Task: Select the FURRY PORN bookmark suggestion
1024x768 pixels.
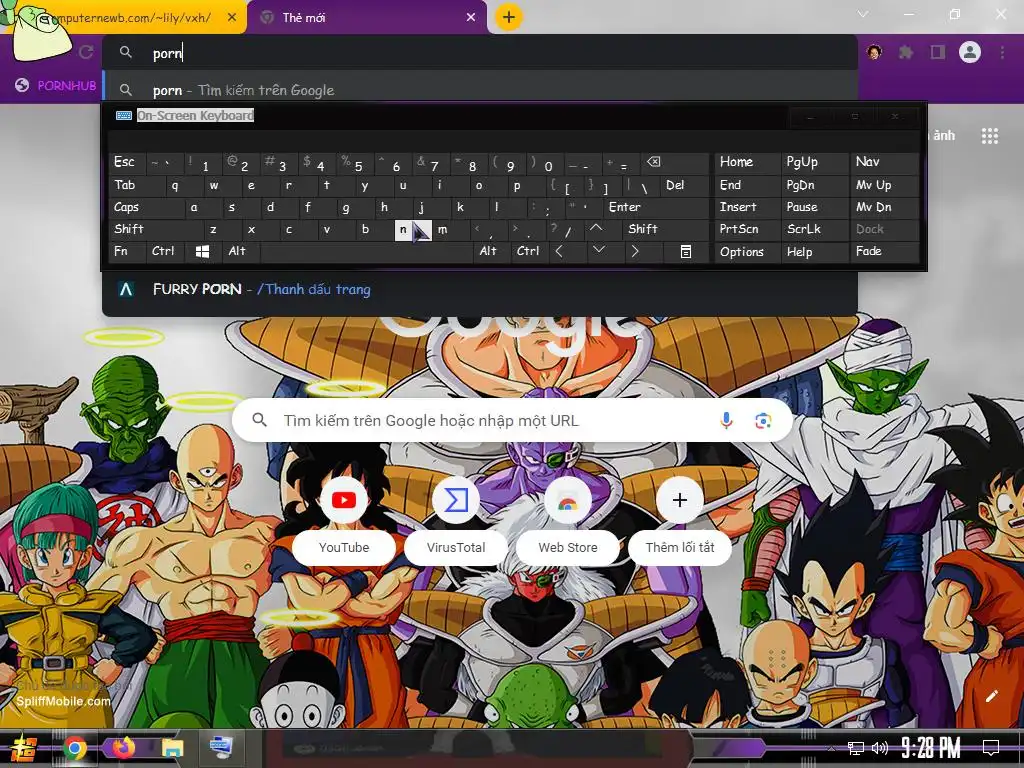Action: pyautogui.click(x=480, y=289)
